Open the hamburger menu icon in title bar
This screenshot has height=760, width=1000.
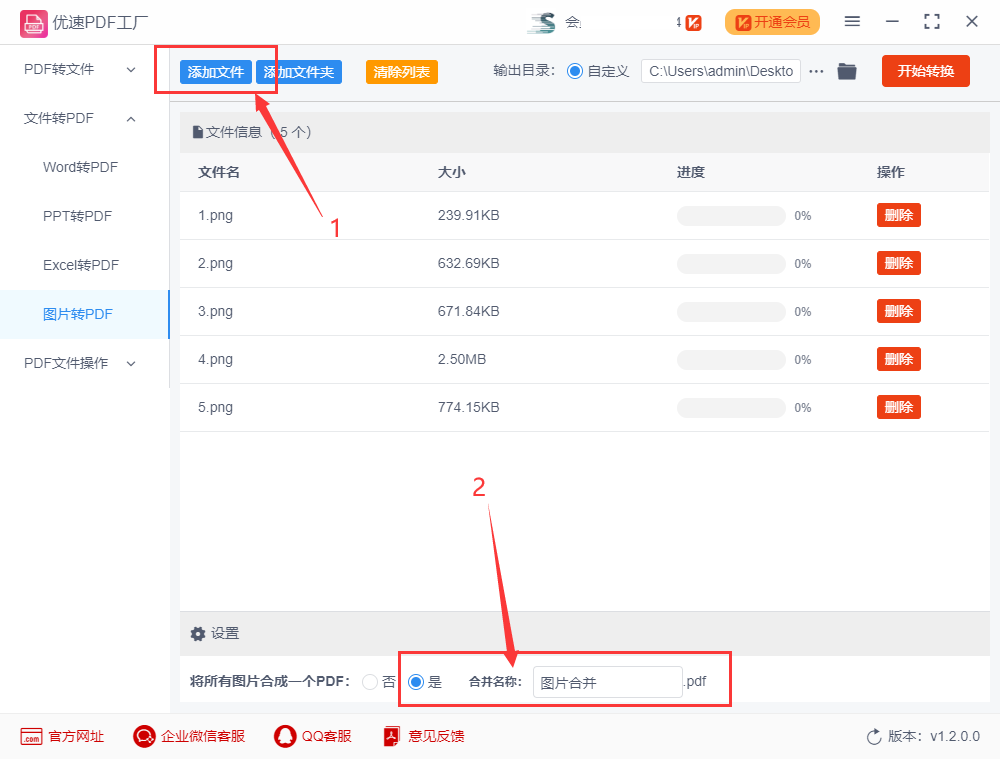pyautogui.click(x=852, y=22)
